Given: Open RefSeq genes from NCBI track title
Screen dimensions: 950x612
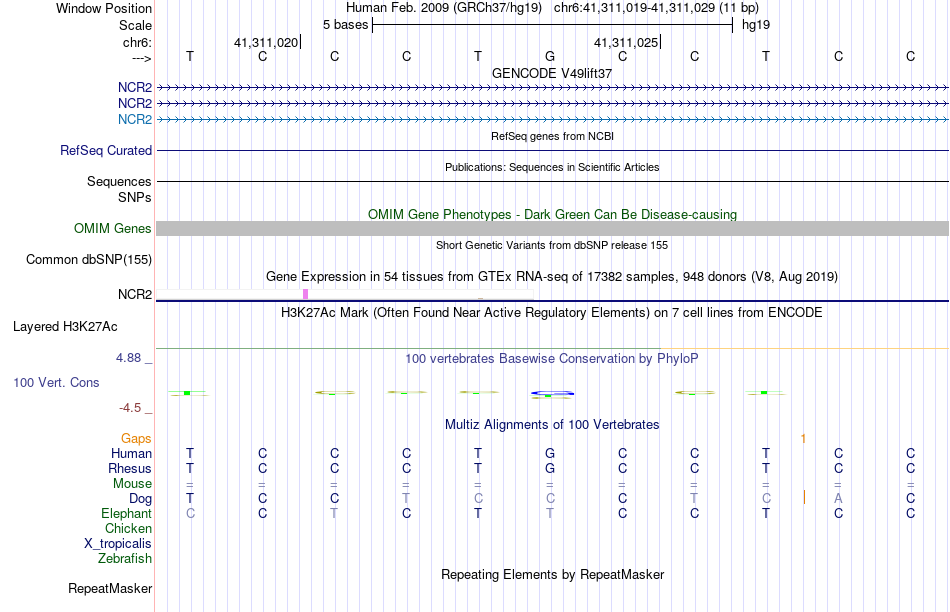Looking at the screenshot, I should click(x=552, y=136).
